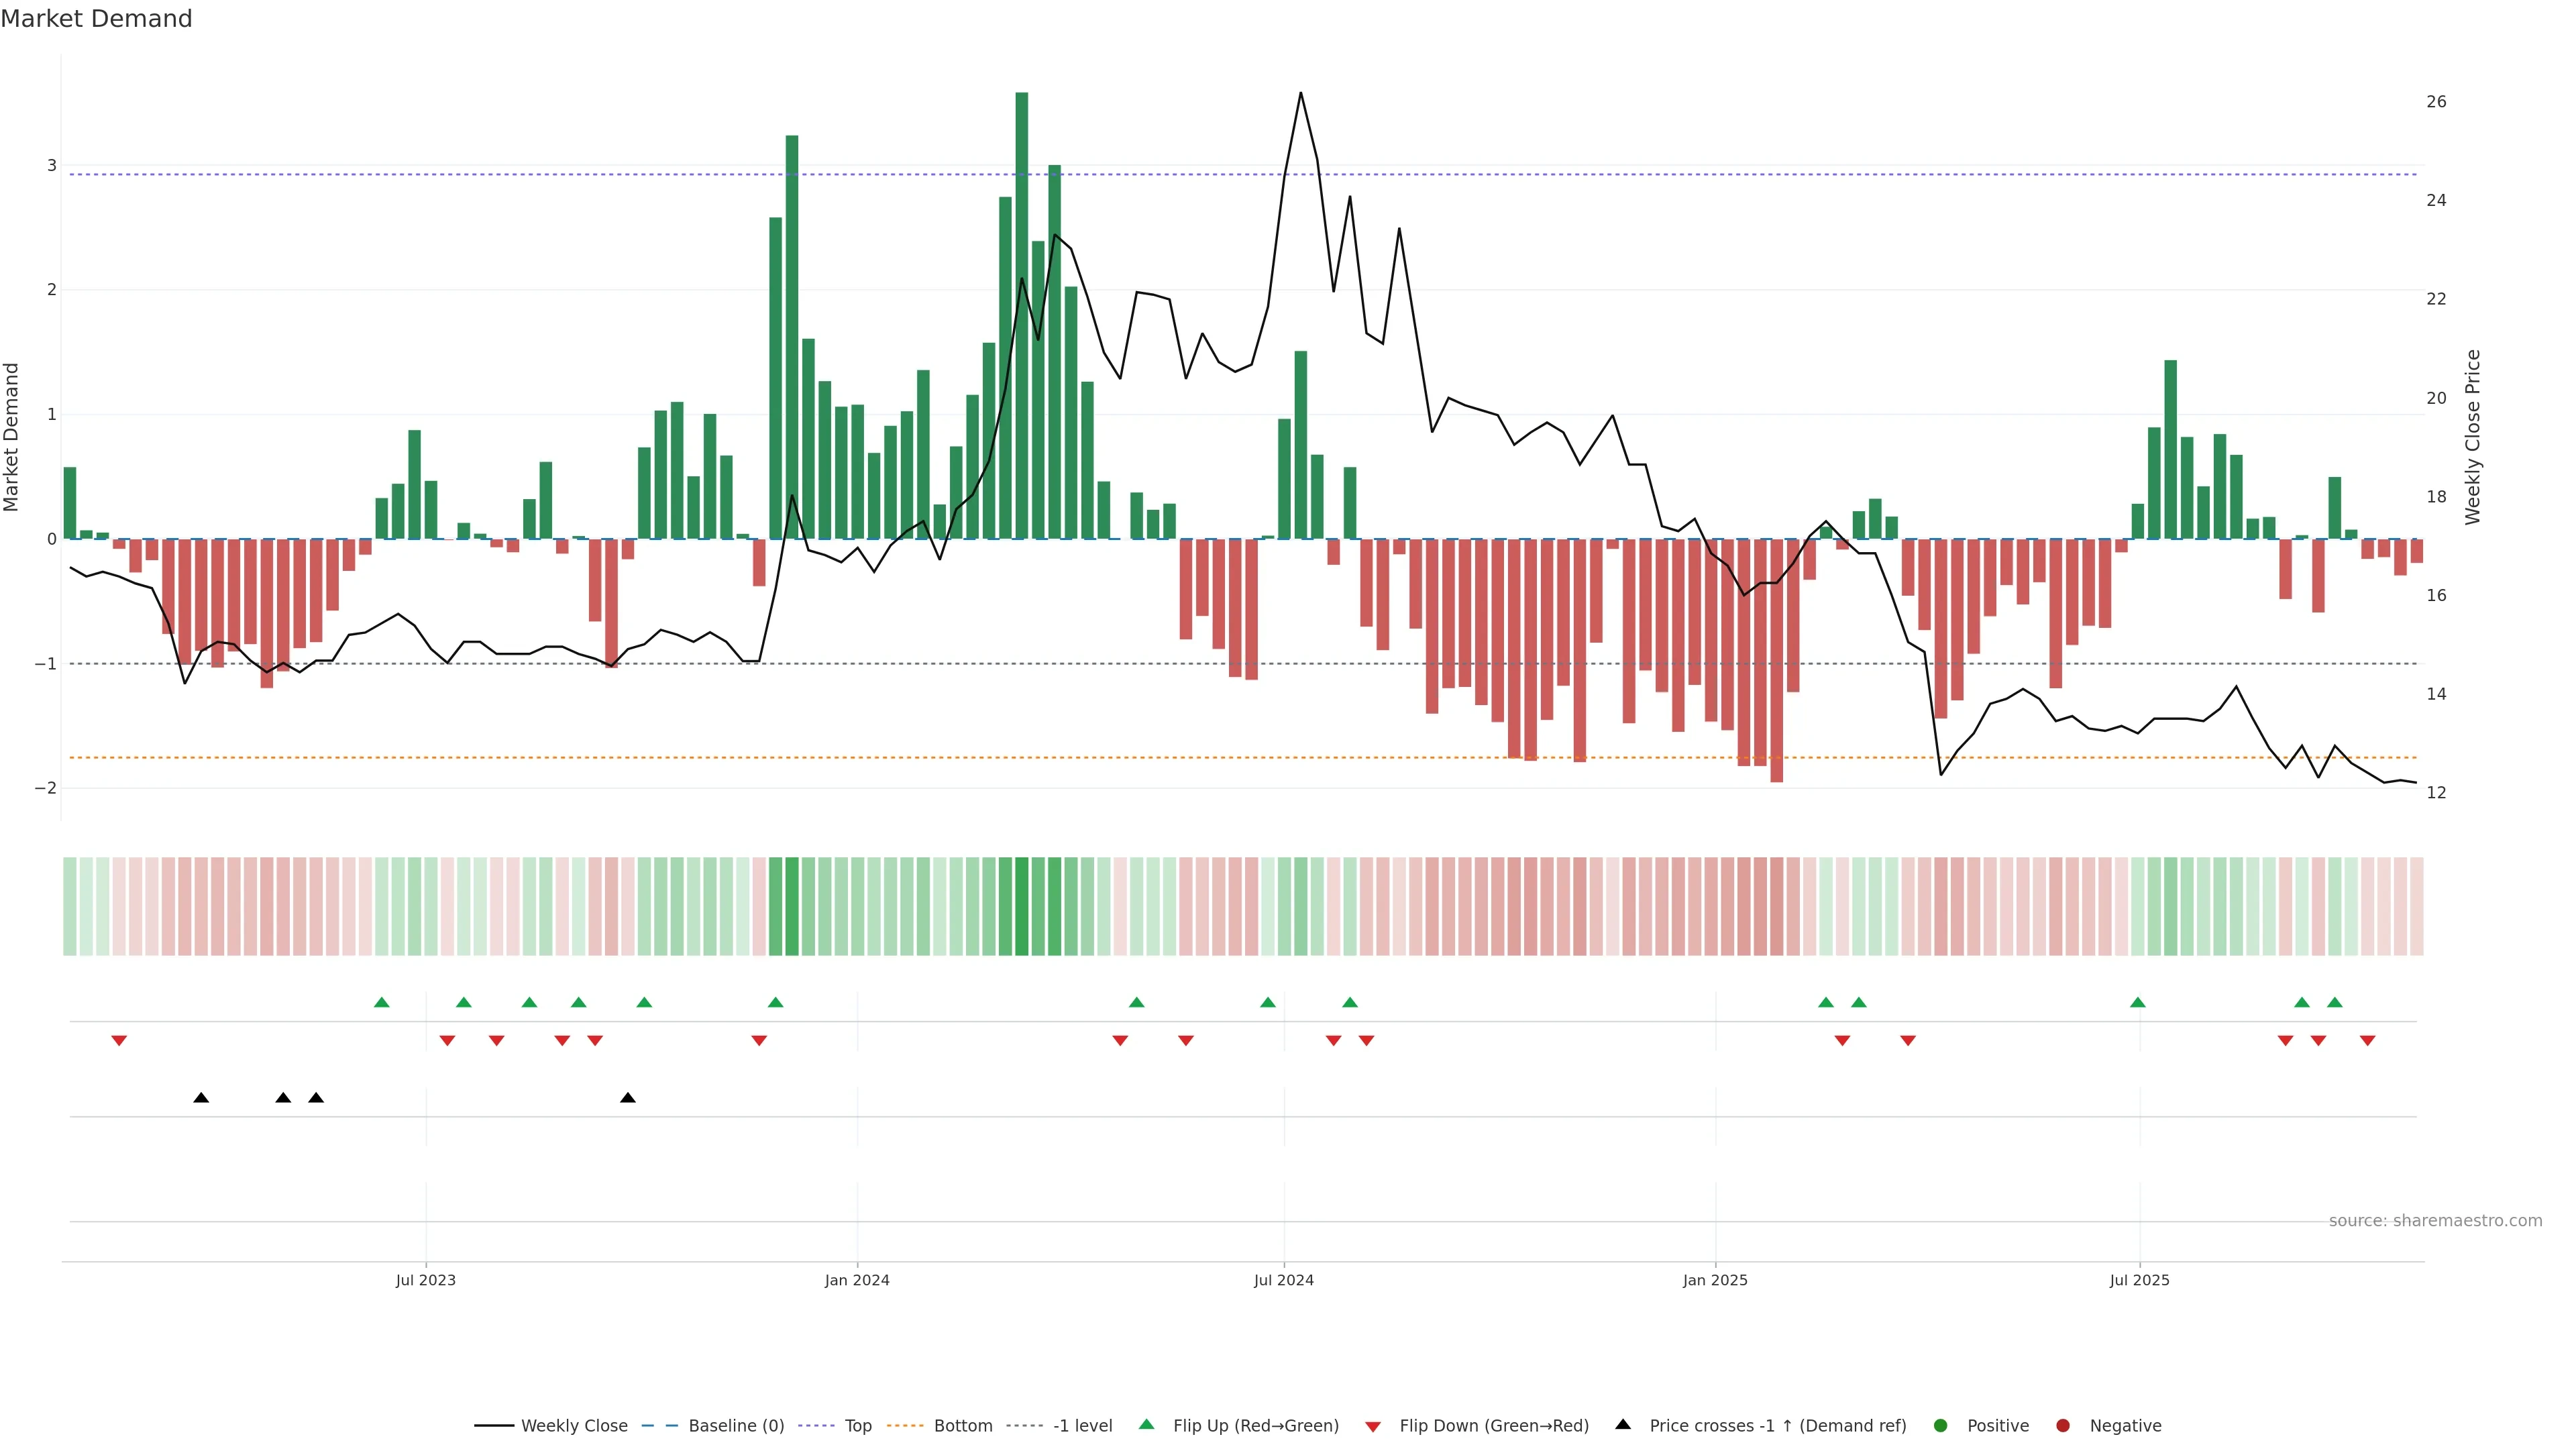The image size is (2576, 1449).
Task: Click the -1 level legend entry
Action: [1082, 1425]
